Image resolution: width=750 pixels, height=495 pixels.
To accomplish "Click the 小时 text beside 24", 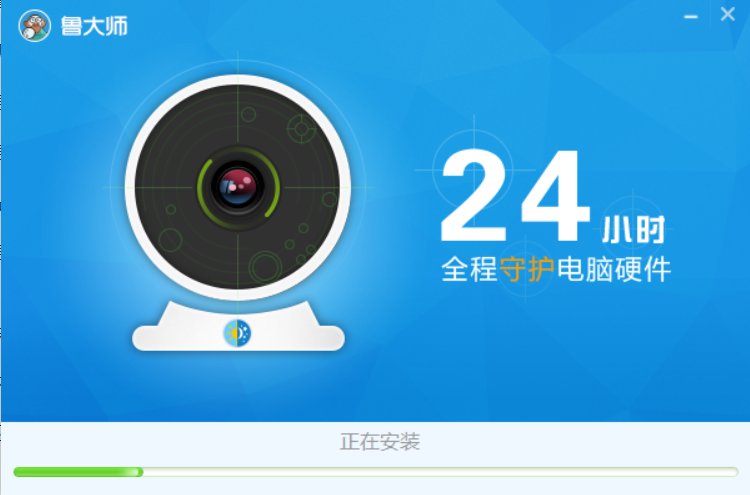I will coord(633,230).
